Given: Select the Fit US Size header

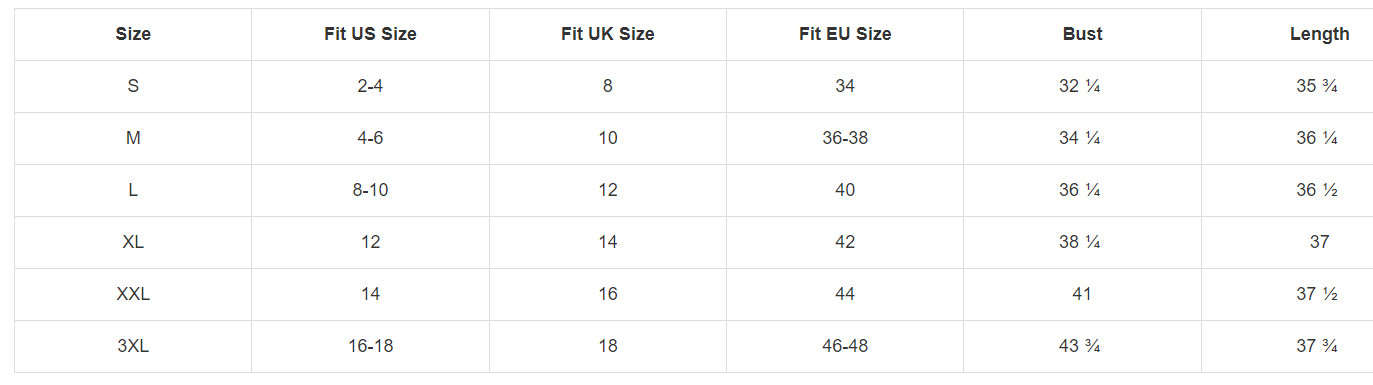Looking at the screenshot, I should 370,34.
